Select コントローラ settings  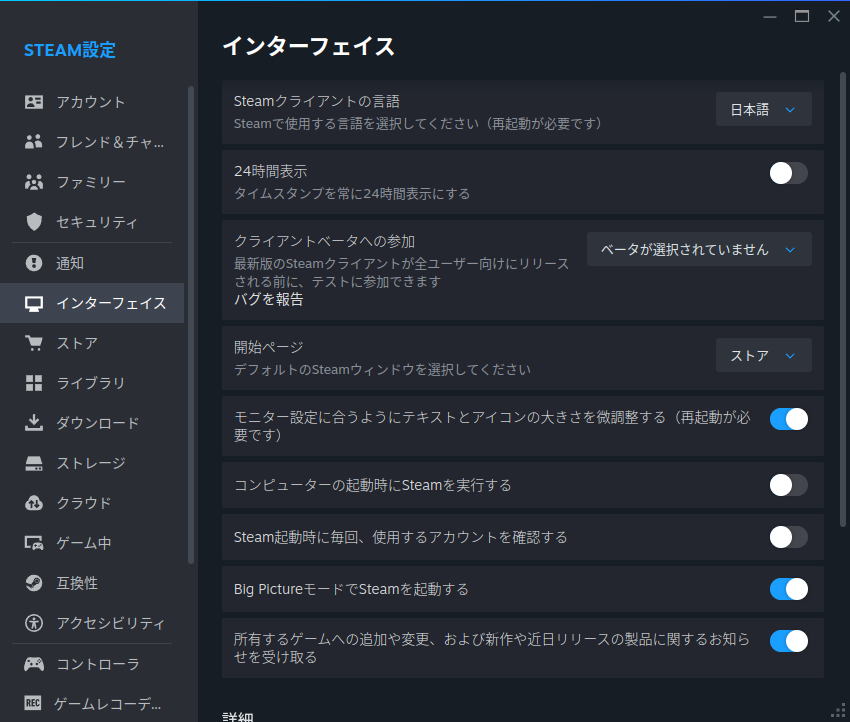(92, 664)
